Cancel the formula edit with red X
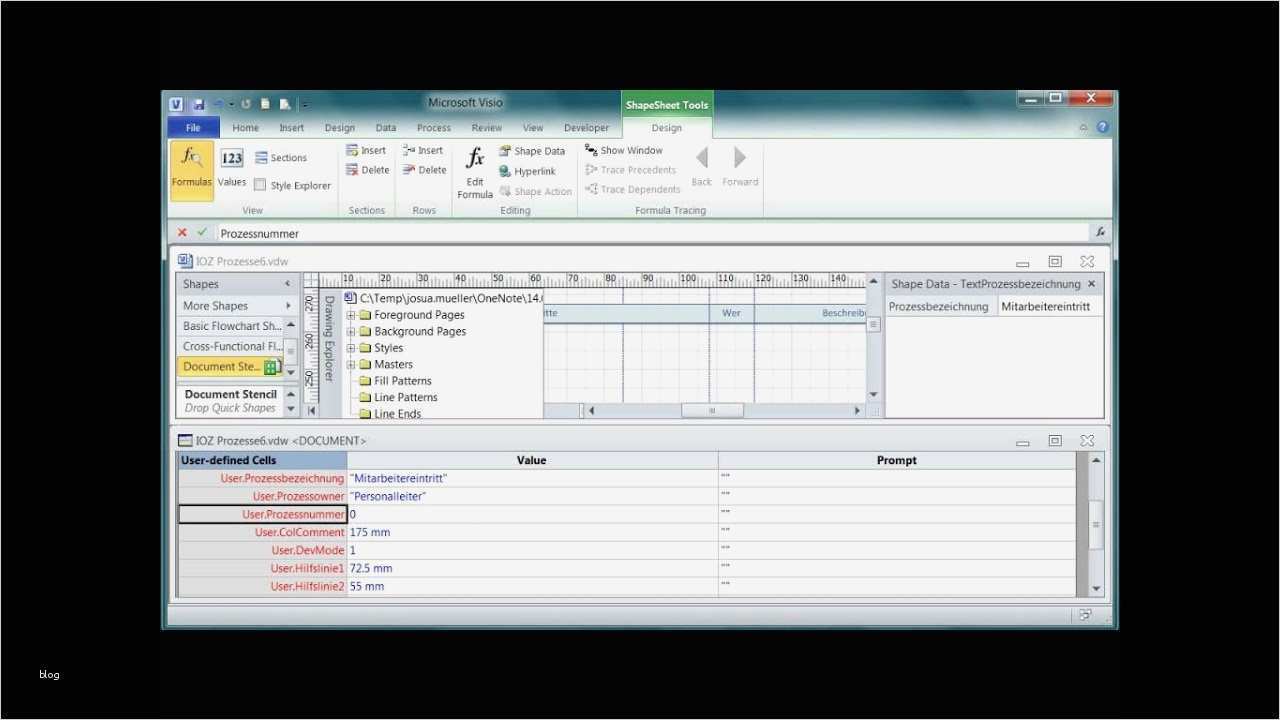The width and height of the screenshot is (1280, 720). click(x=182, y=232)
